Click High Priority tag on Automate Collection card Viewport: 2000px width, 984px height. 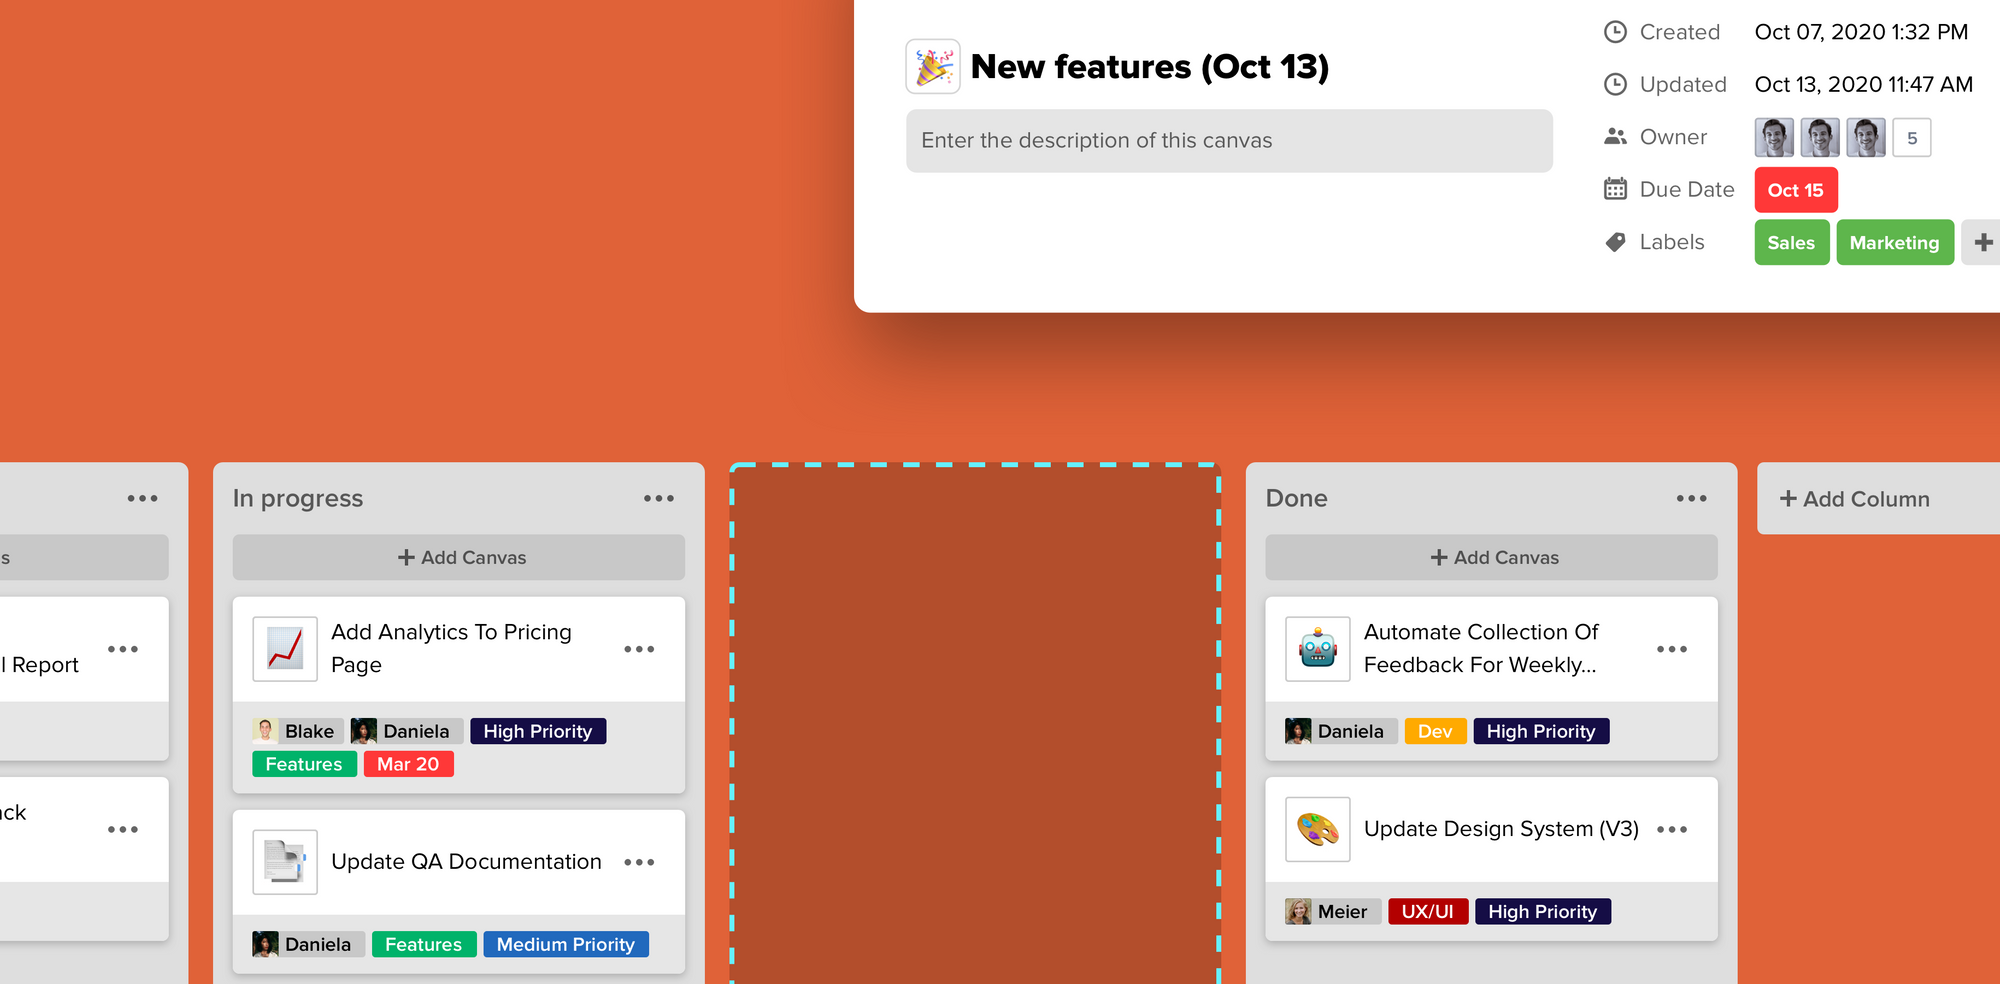point(1541,731)
